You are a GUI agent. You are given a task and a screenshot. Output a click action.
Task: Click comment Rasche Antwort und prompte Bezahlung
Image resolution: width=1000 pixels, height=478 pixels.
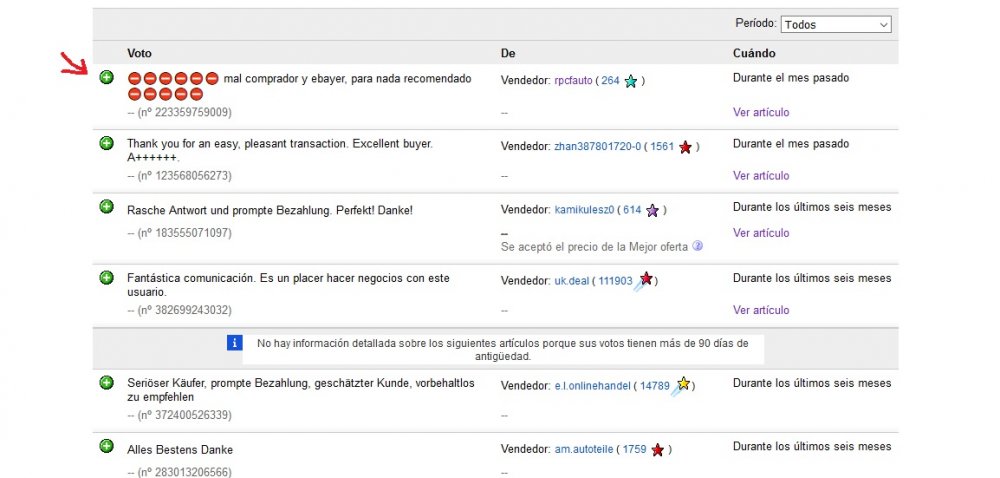tap(270, 210)
